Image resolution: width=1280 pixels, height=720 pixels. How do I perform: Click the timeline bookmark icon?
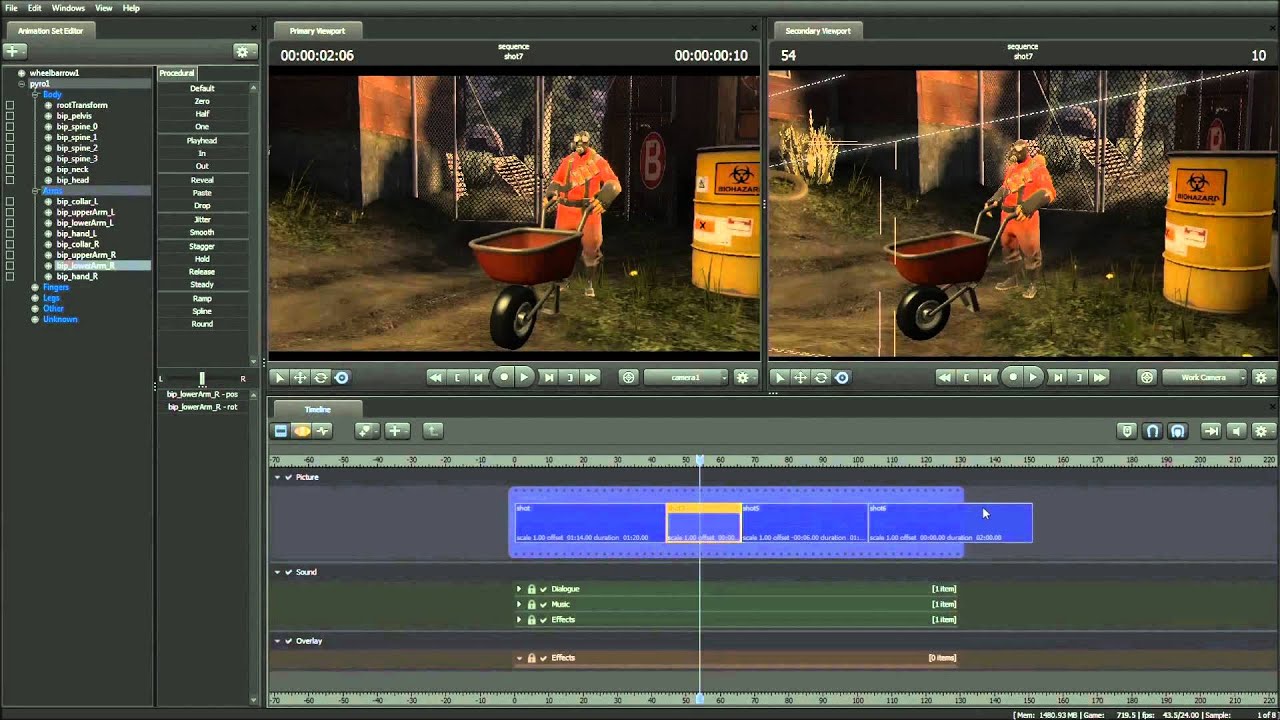point(1128,431)
